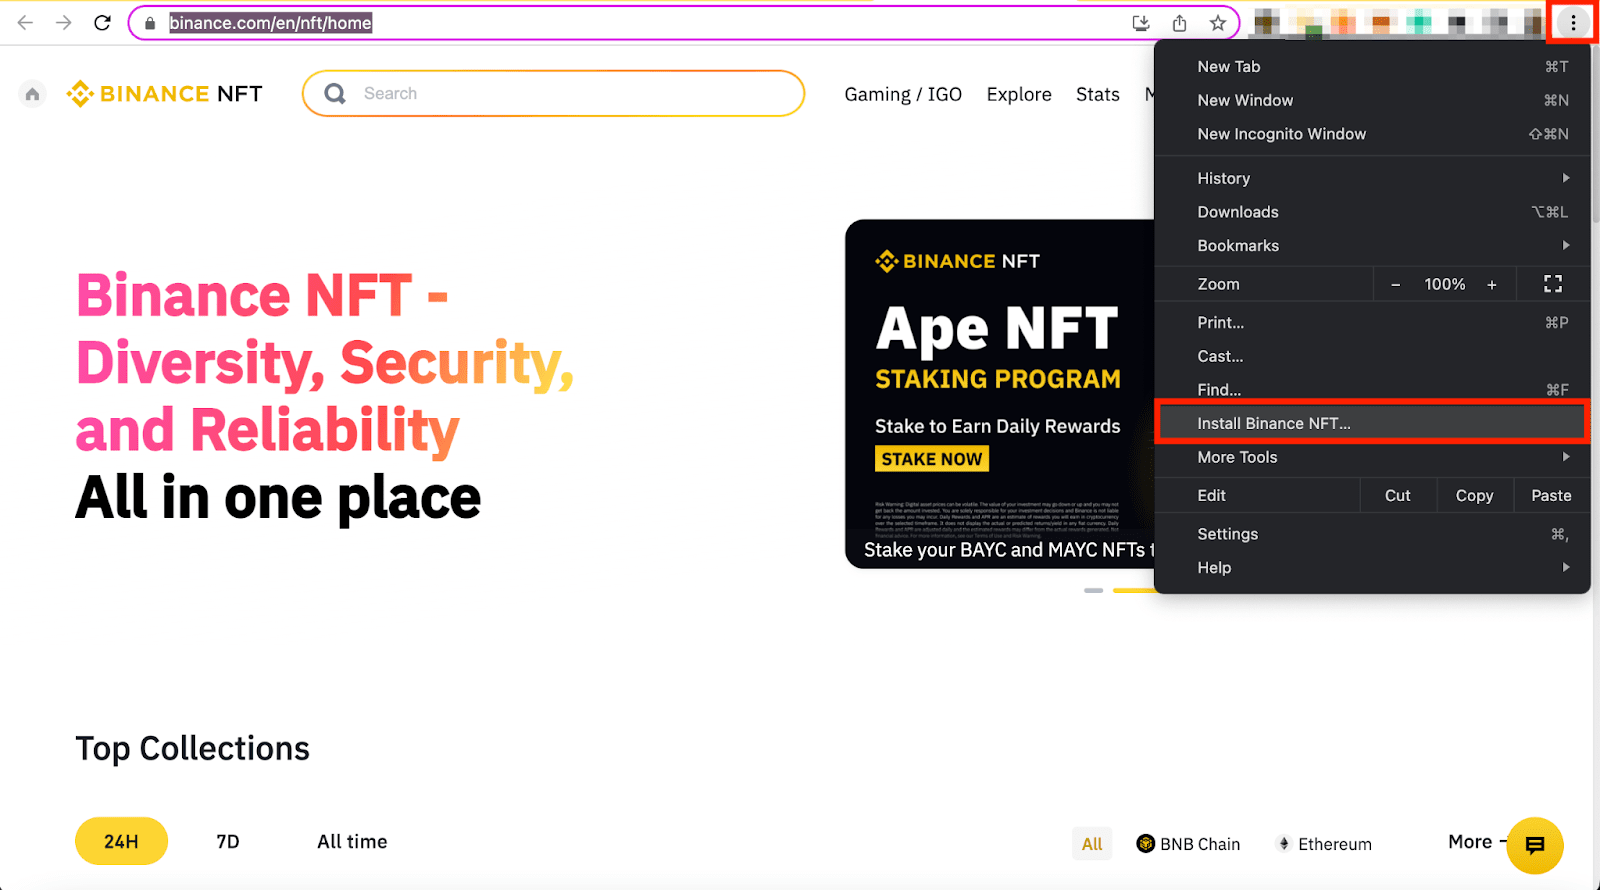Bookmark this page with star icon
1600x890 pixels.
pyautogui.click(x=1217, y=23)
